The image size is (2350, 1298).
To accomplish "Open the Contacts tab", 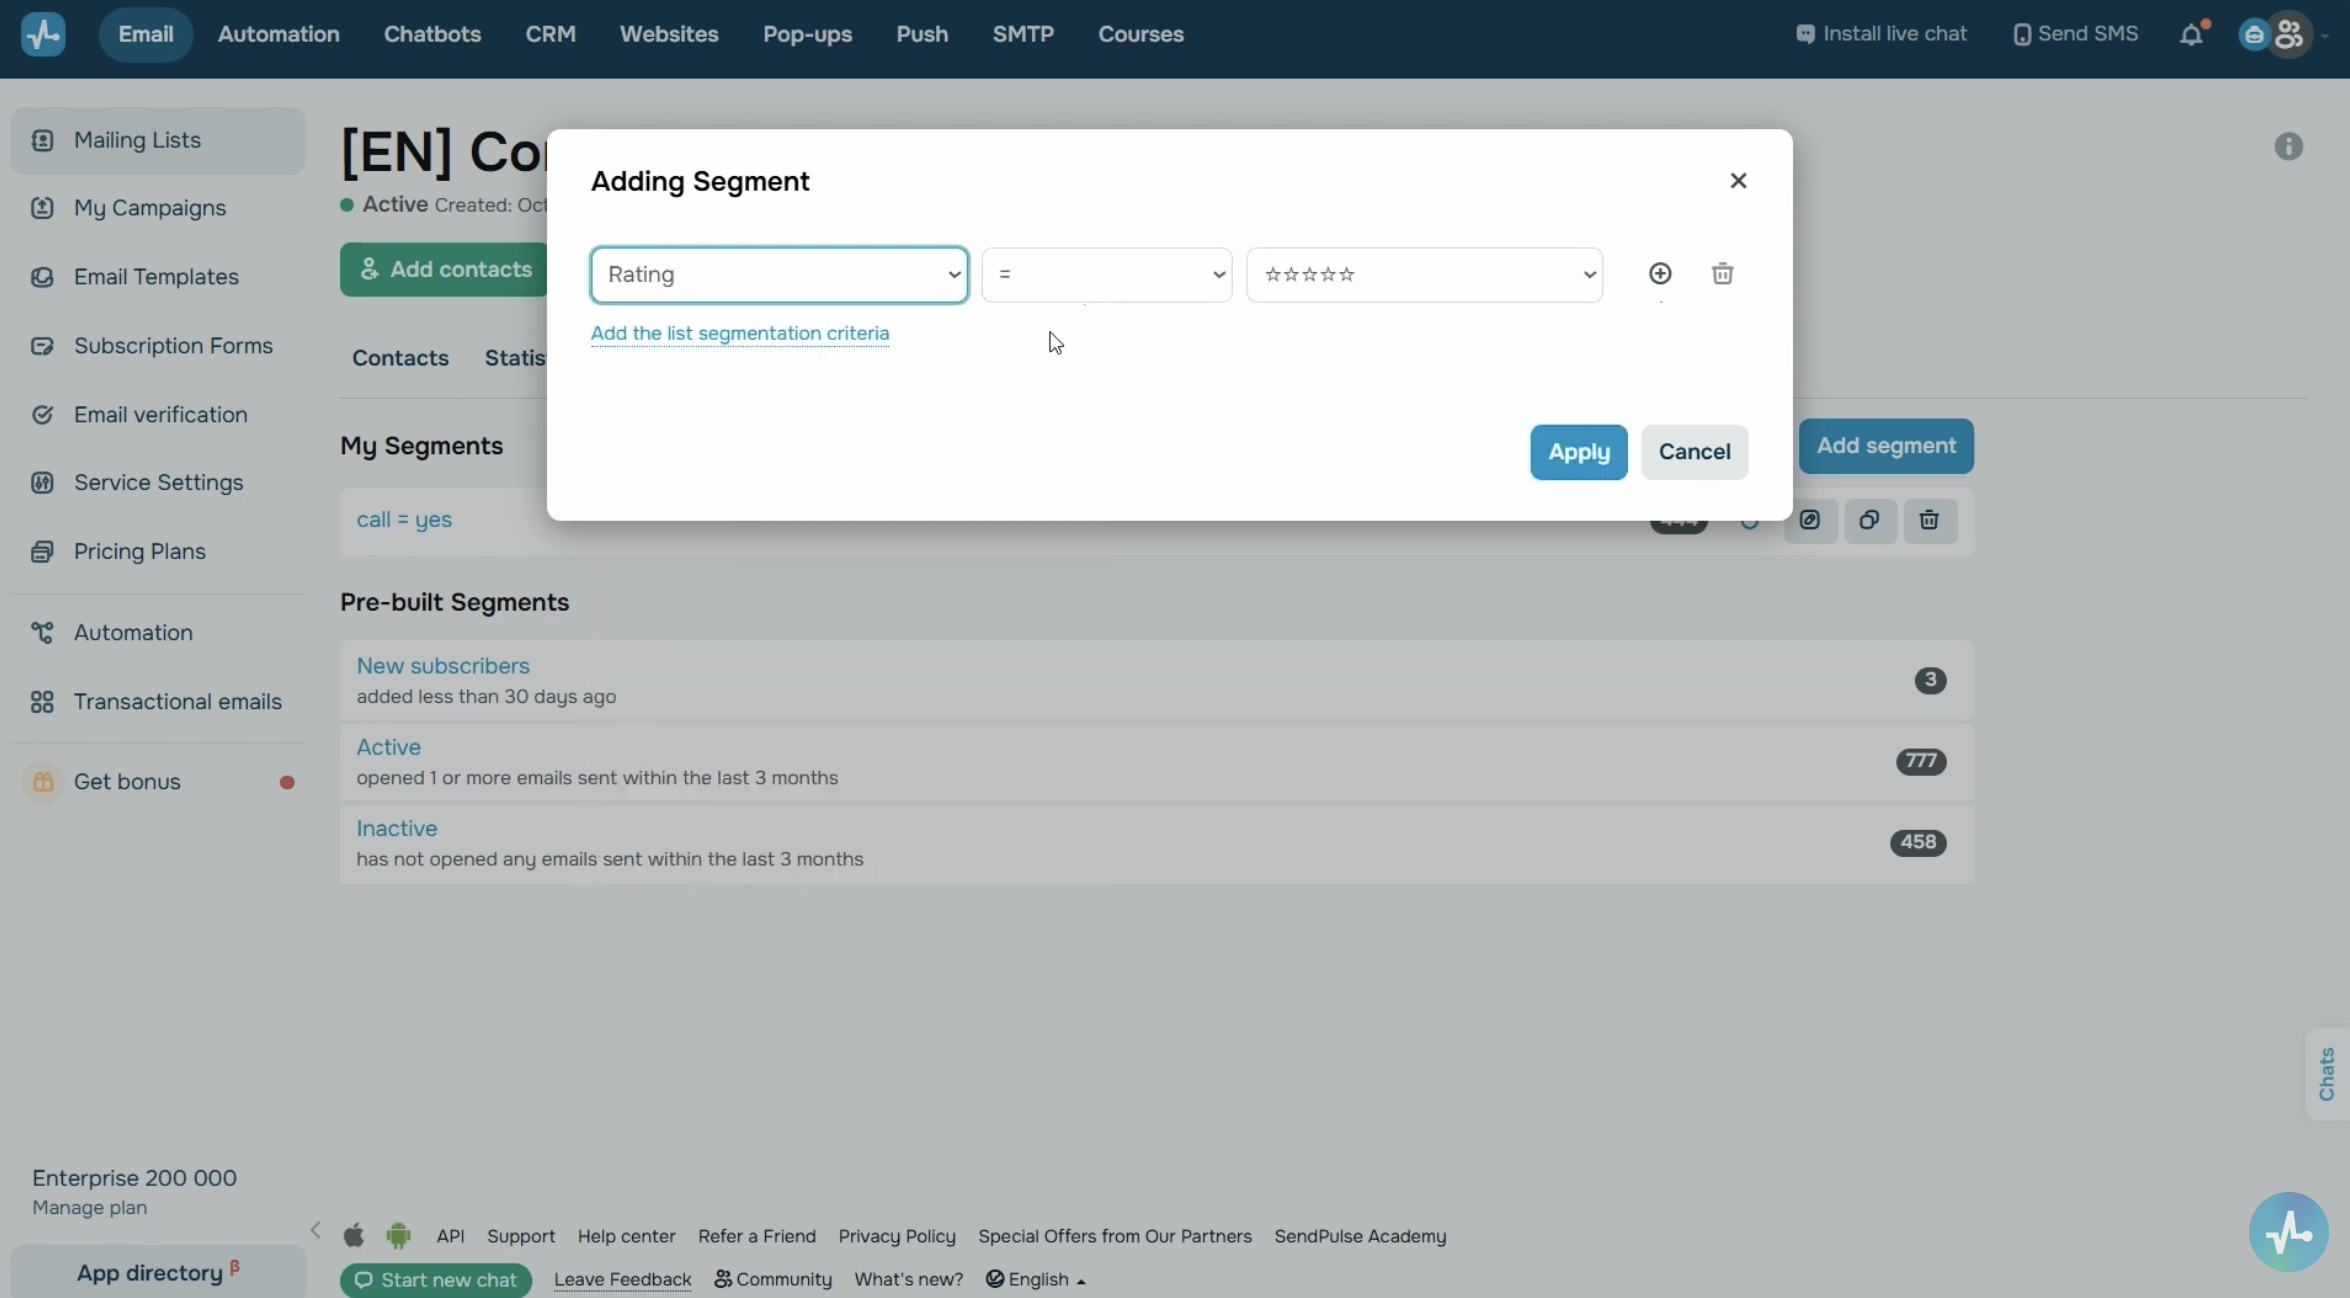I will point(400,358).
